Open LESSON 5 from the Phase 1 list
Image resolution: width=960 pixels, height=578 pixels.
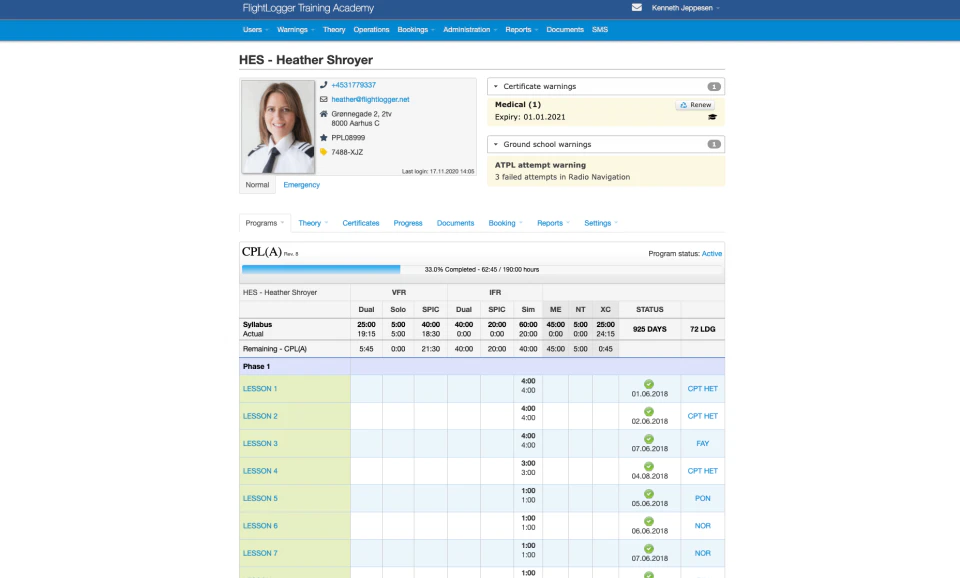[259, 498]
